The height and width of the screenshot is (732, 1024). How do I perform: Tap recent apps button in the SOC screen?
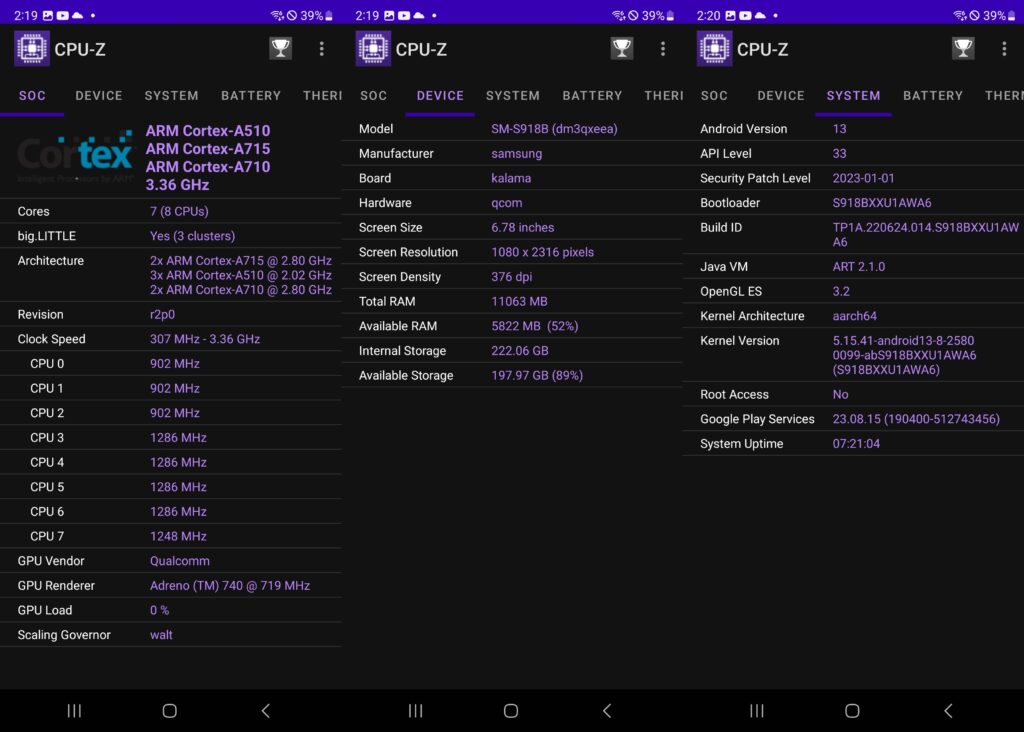pyautogui.click(x=74, y=710)
